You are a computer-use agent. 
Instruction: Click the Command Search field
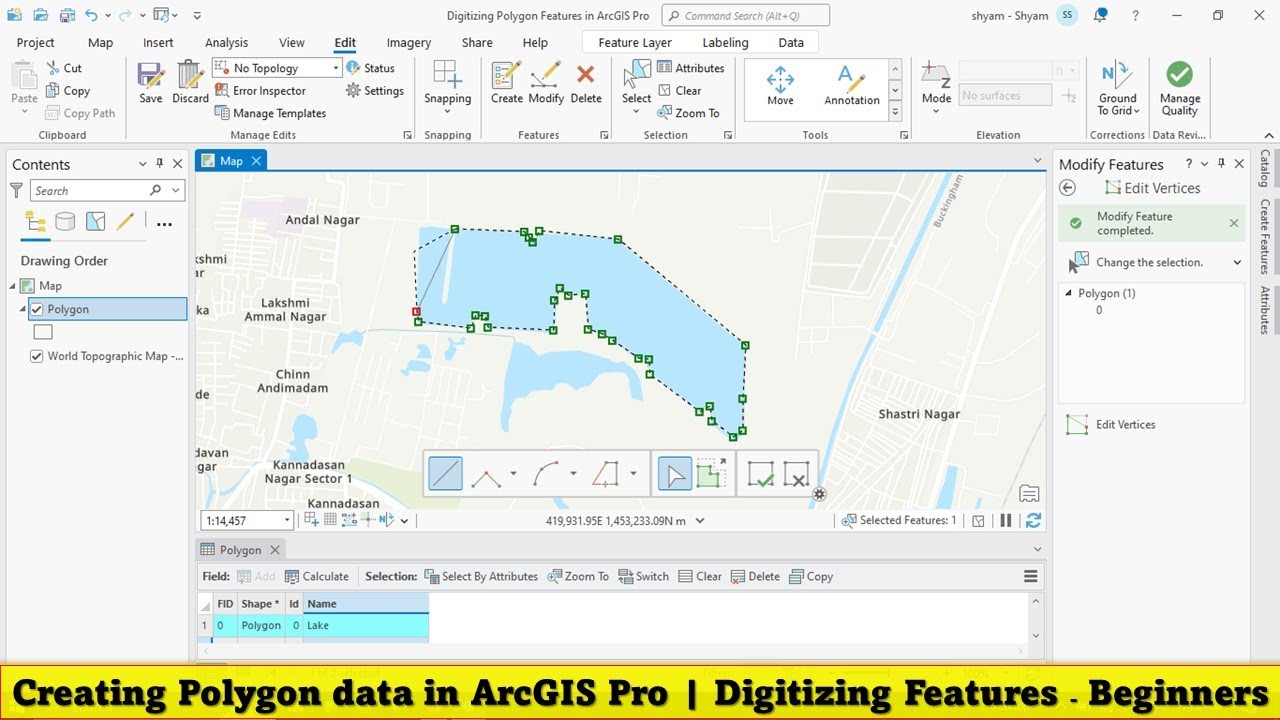tap(744, 16)
